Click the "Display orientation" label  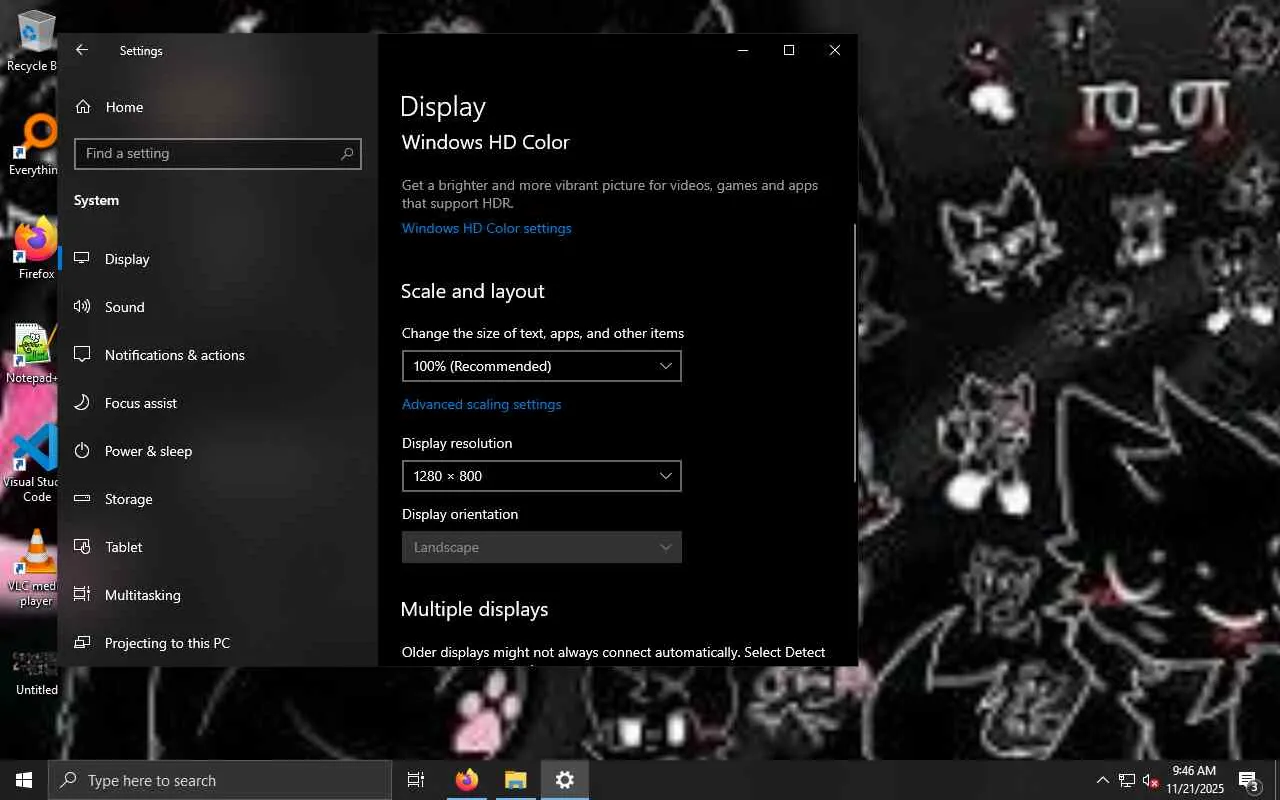(x=460, y=514)
